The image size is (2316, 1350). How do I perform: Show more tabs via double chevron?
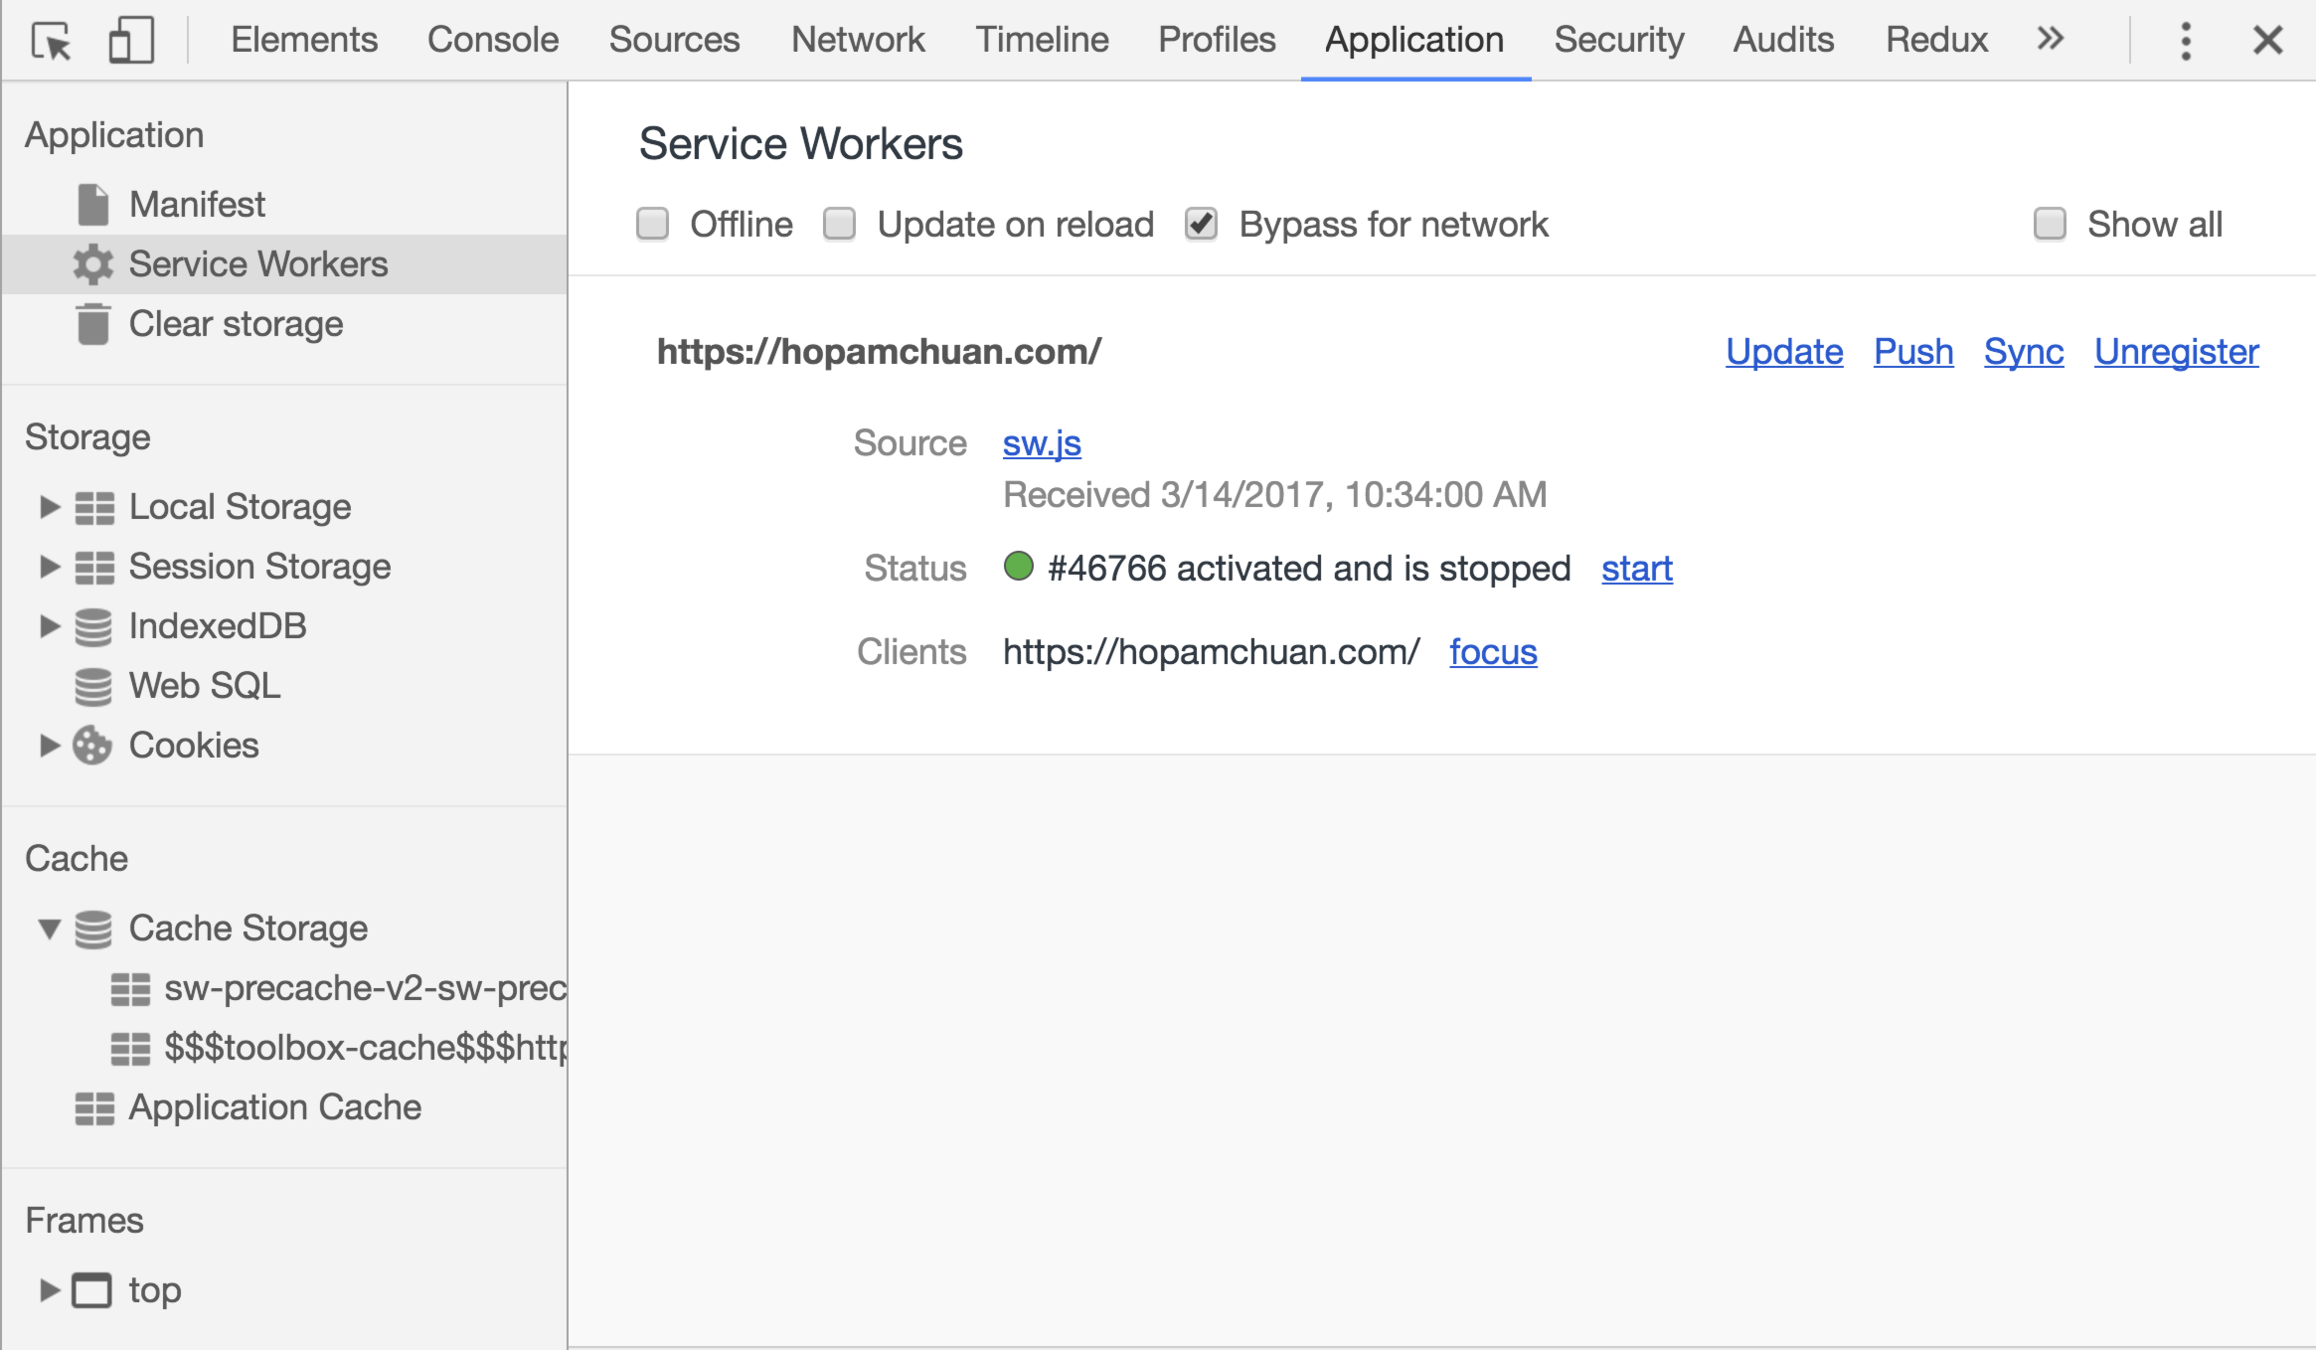[2050, 39]
